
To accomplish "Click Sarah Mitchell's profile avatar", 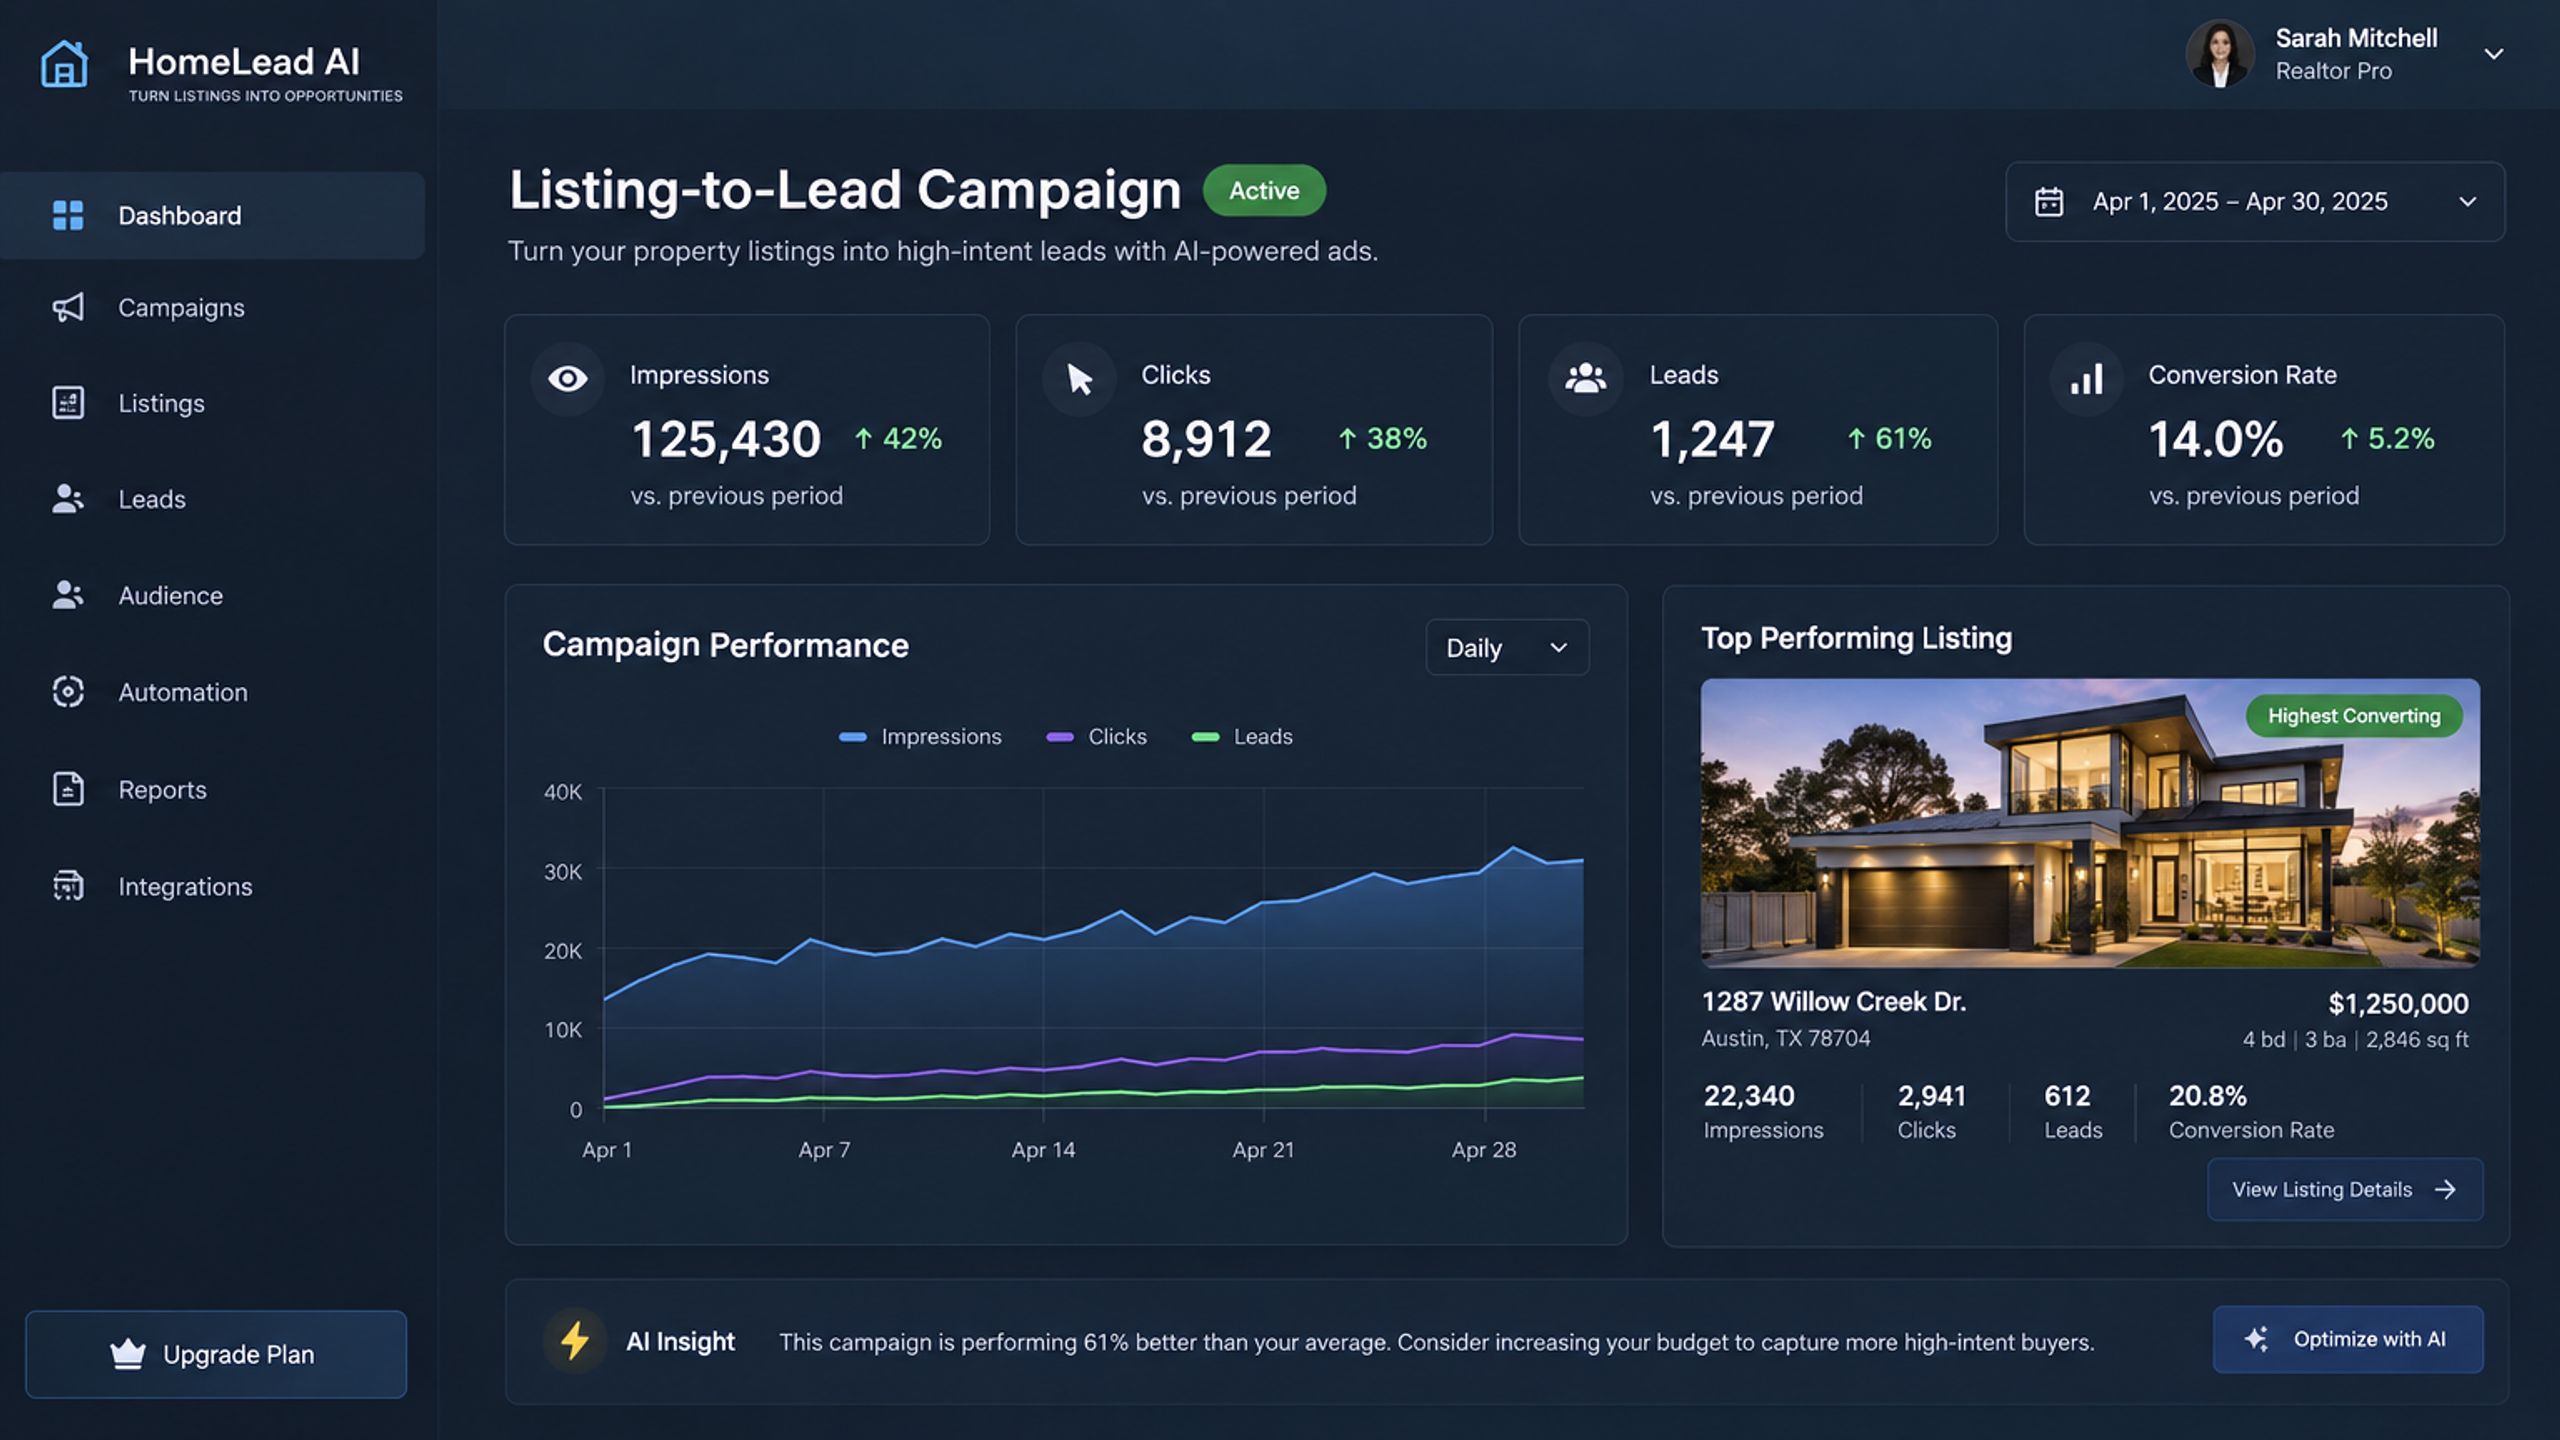I will [x=2220, y=54].
